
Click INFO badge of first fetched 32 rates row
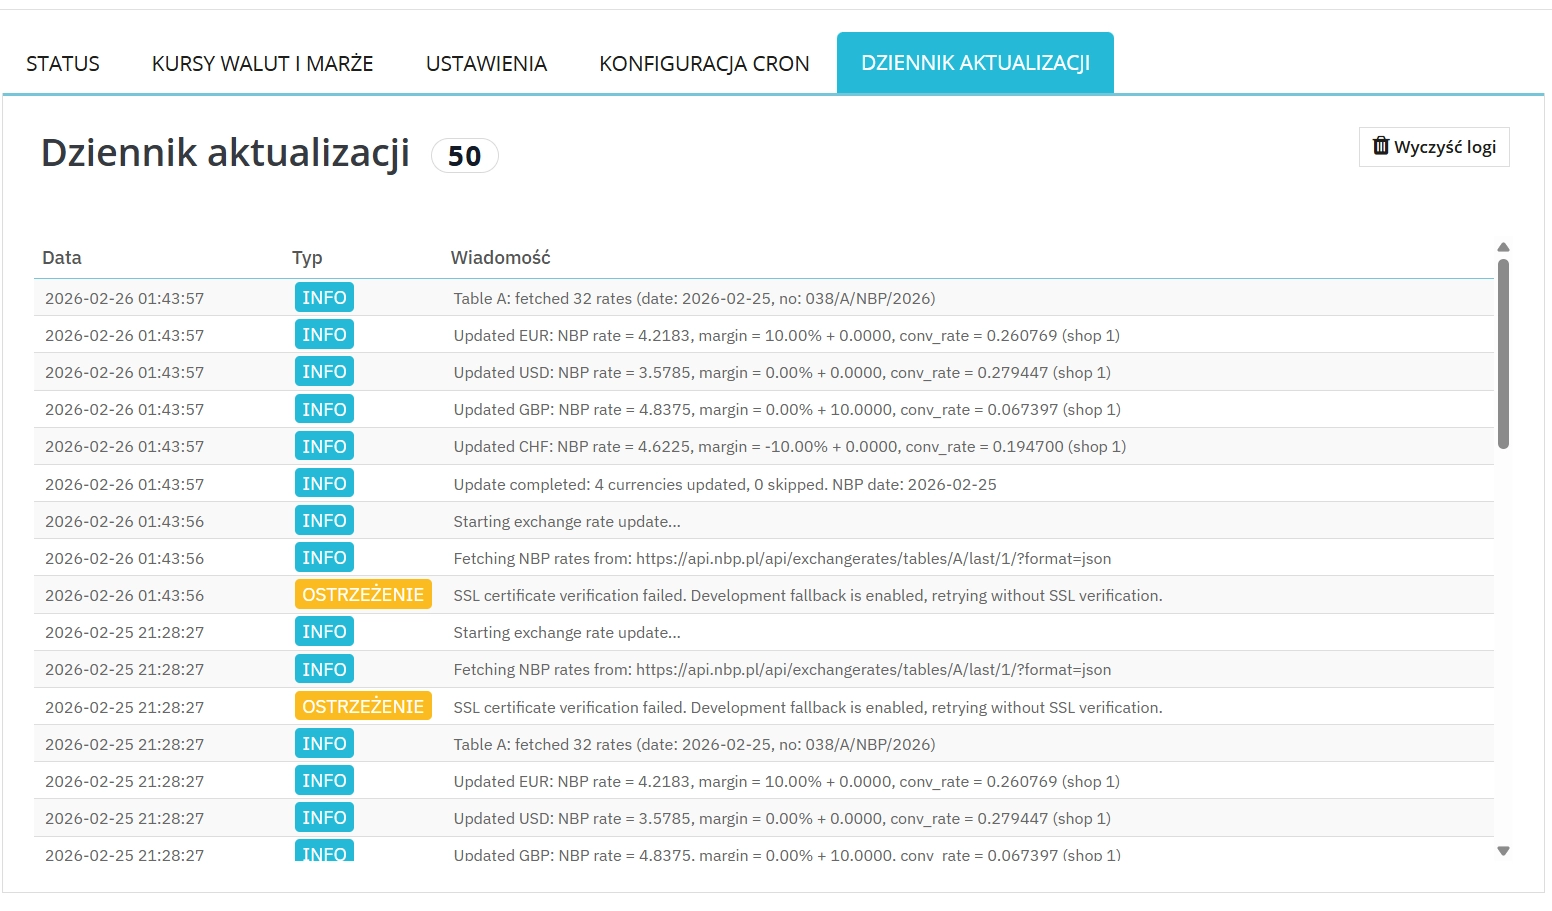324,298
